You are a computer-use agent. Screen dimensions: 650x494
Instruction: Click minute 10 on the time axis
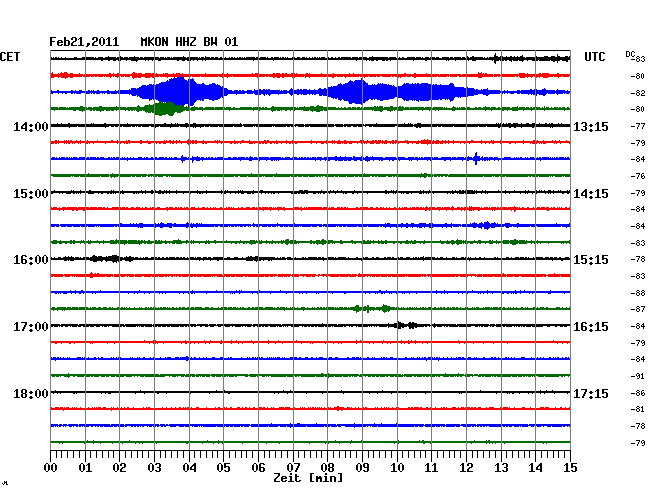pyautogui.click(x=397, y=468)
